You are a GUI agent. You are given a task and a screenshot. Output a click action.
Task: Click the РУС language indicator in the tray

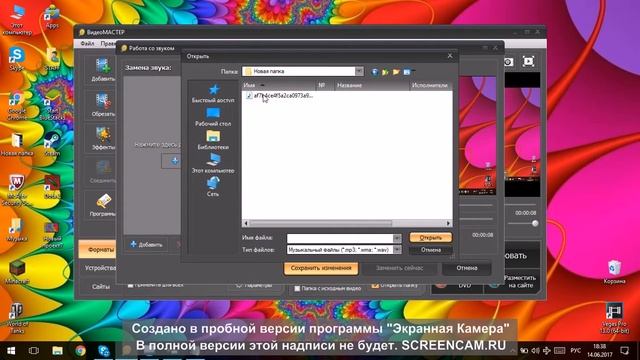pos(575,351)
